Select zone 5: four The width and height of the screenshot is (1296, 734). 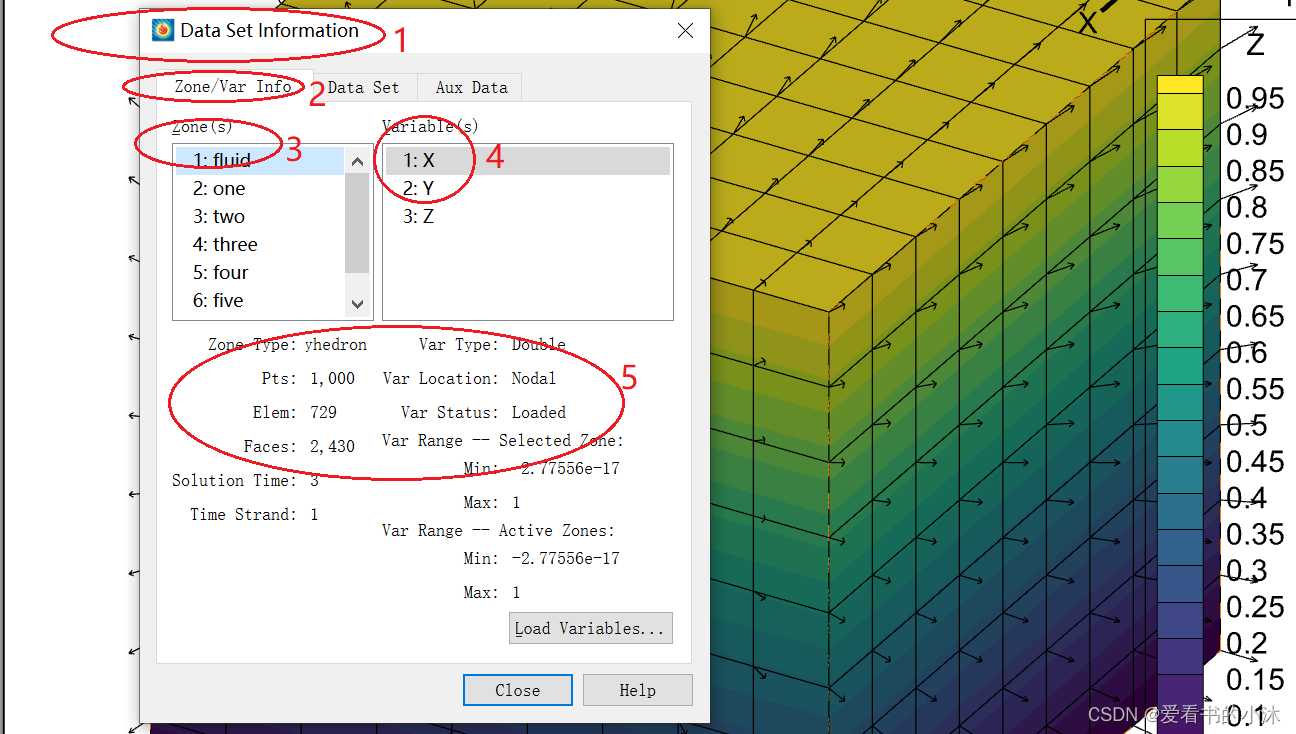pos(220,273)
